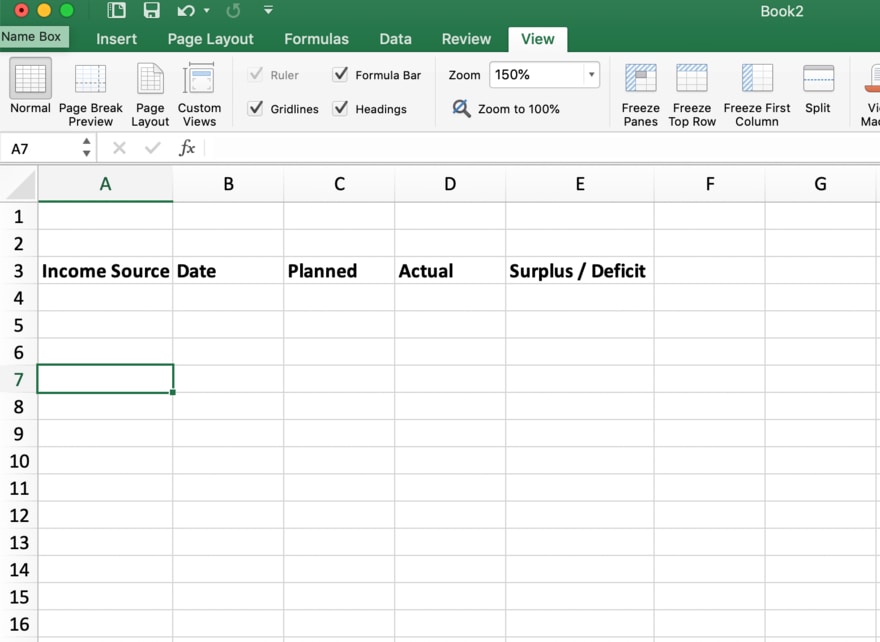Select column C header
880x642 pixels.
coord(339,184)
